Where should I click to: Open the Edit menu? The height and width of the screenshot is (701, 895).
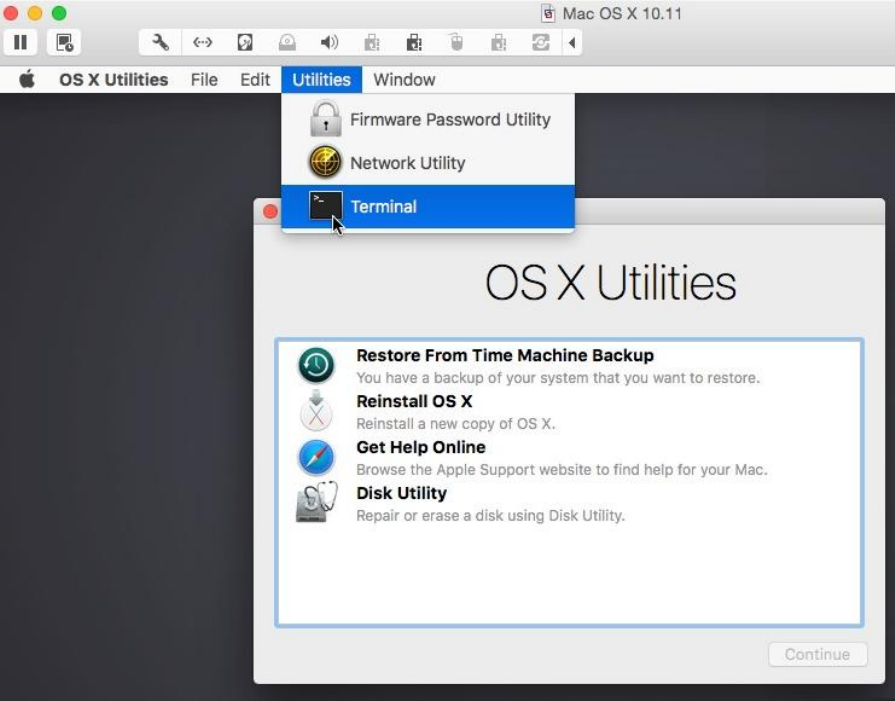(255, 79)
